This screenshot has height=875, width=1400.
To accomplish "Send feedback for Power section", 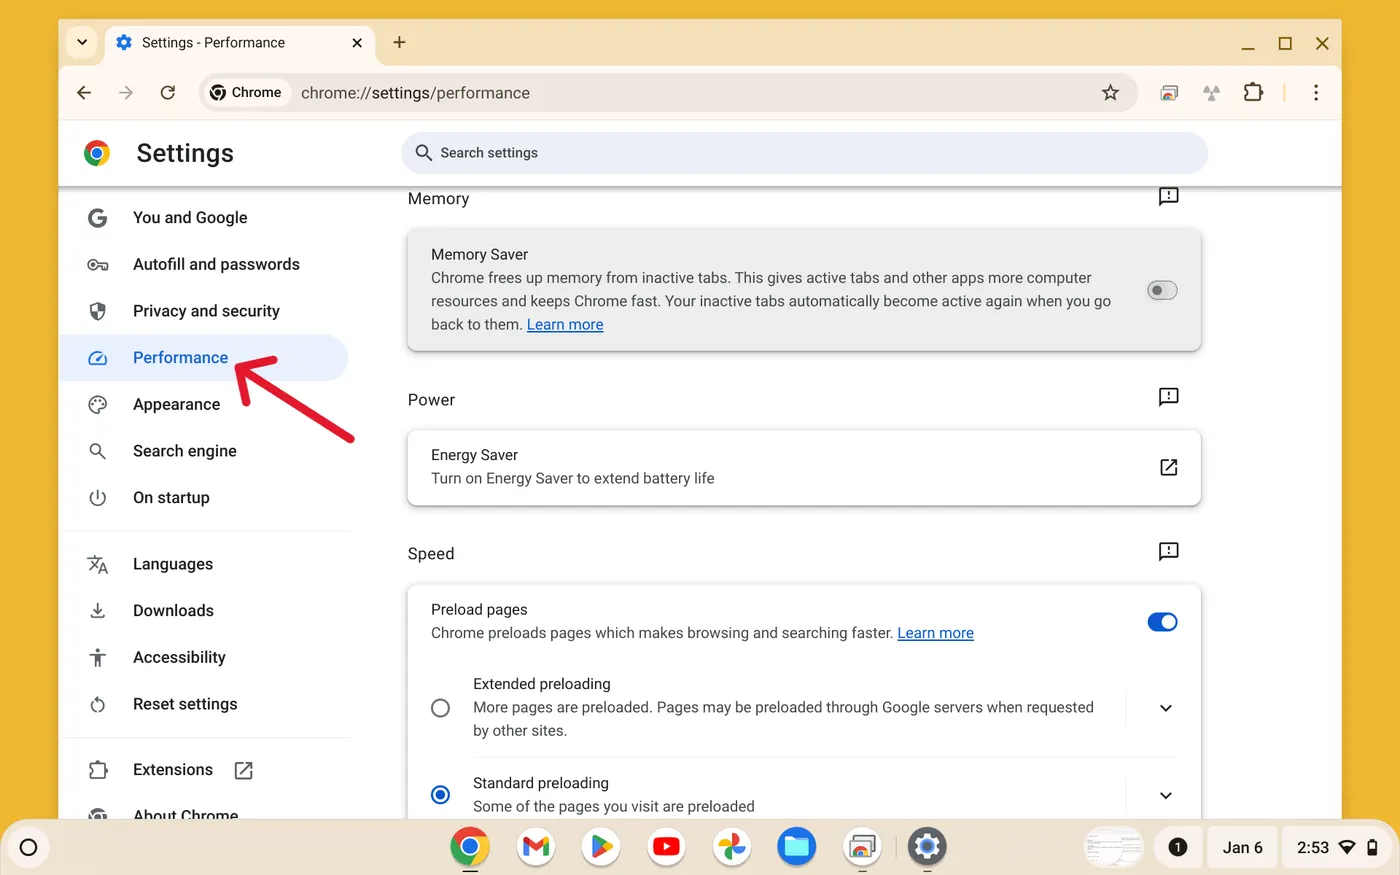I will coord(1168,397).
